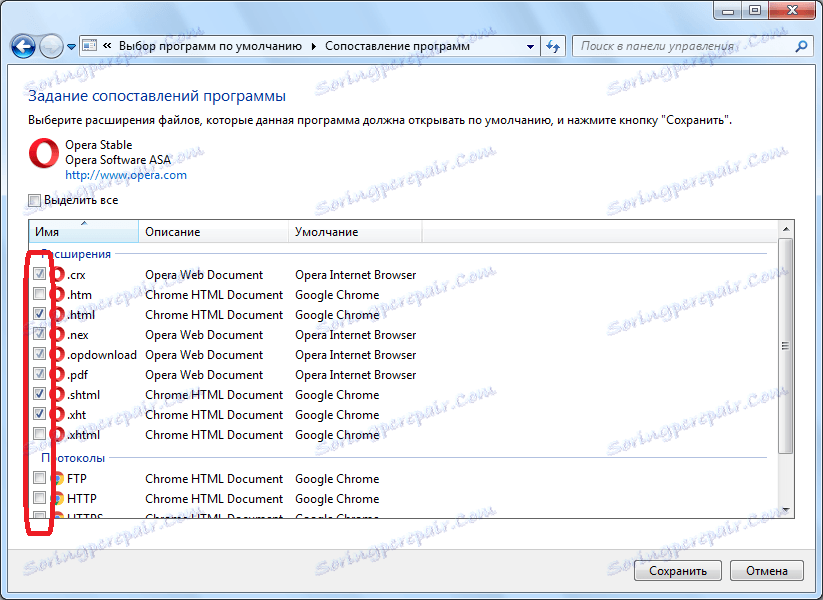The height and width of the screenshot is (600, 823).
Task: Click the Opera icon in the .html row
Action: (x=57, y=314)
